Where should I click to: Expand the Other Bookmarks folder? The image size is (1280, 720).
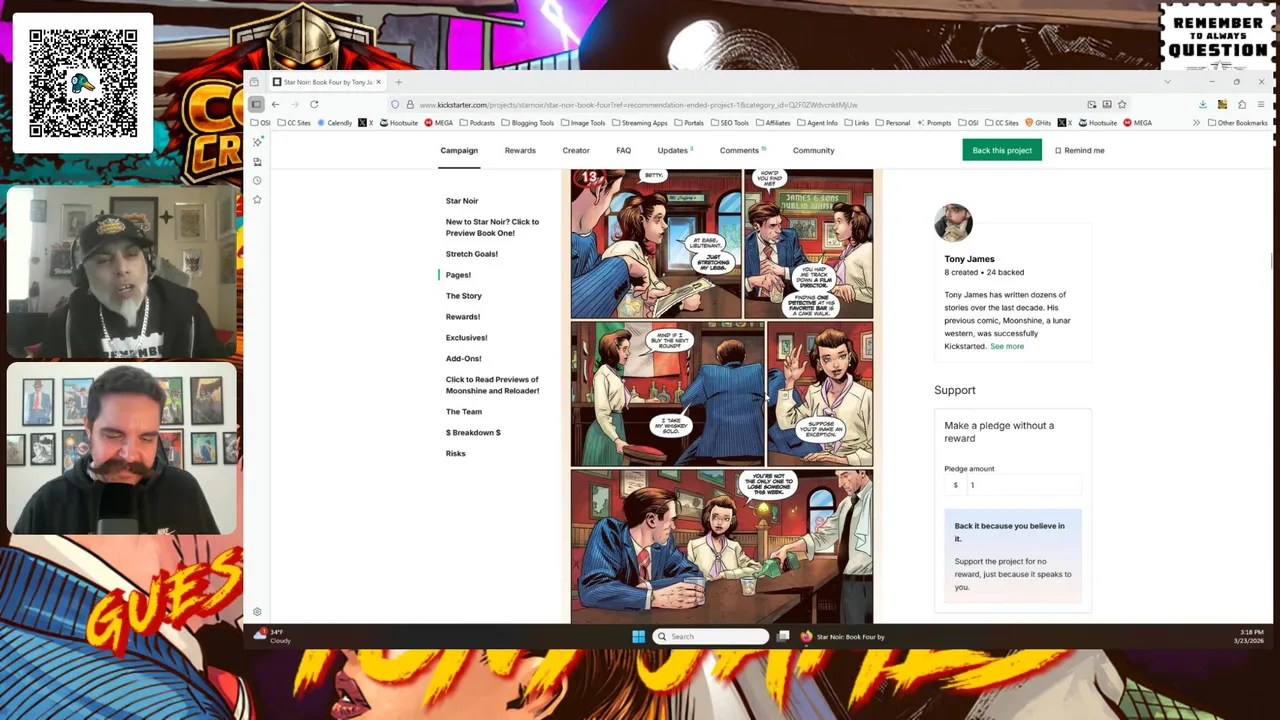[x=1237, y=123]
